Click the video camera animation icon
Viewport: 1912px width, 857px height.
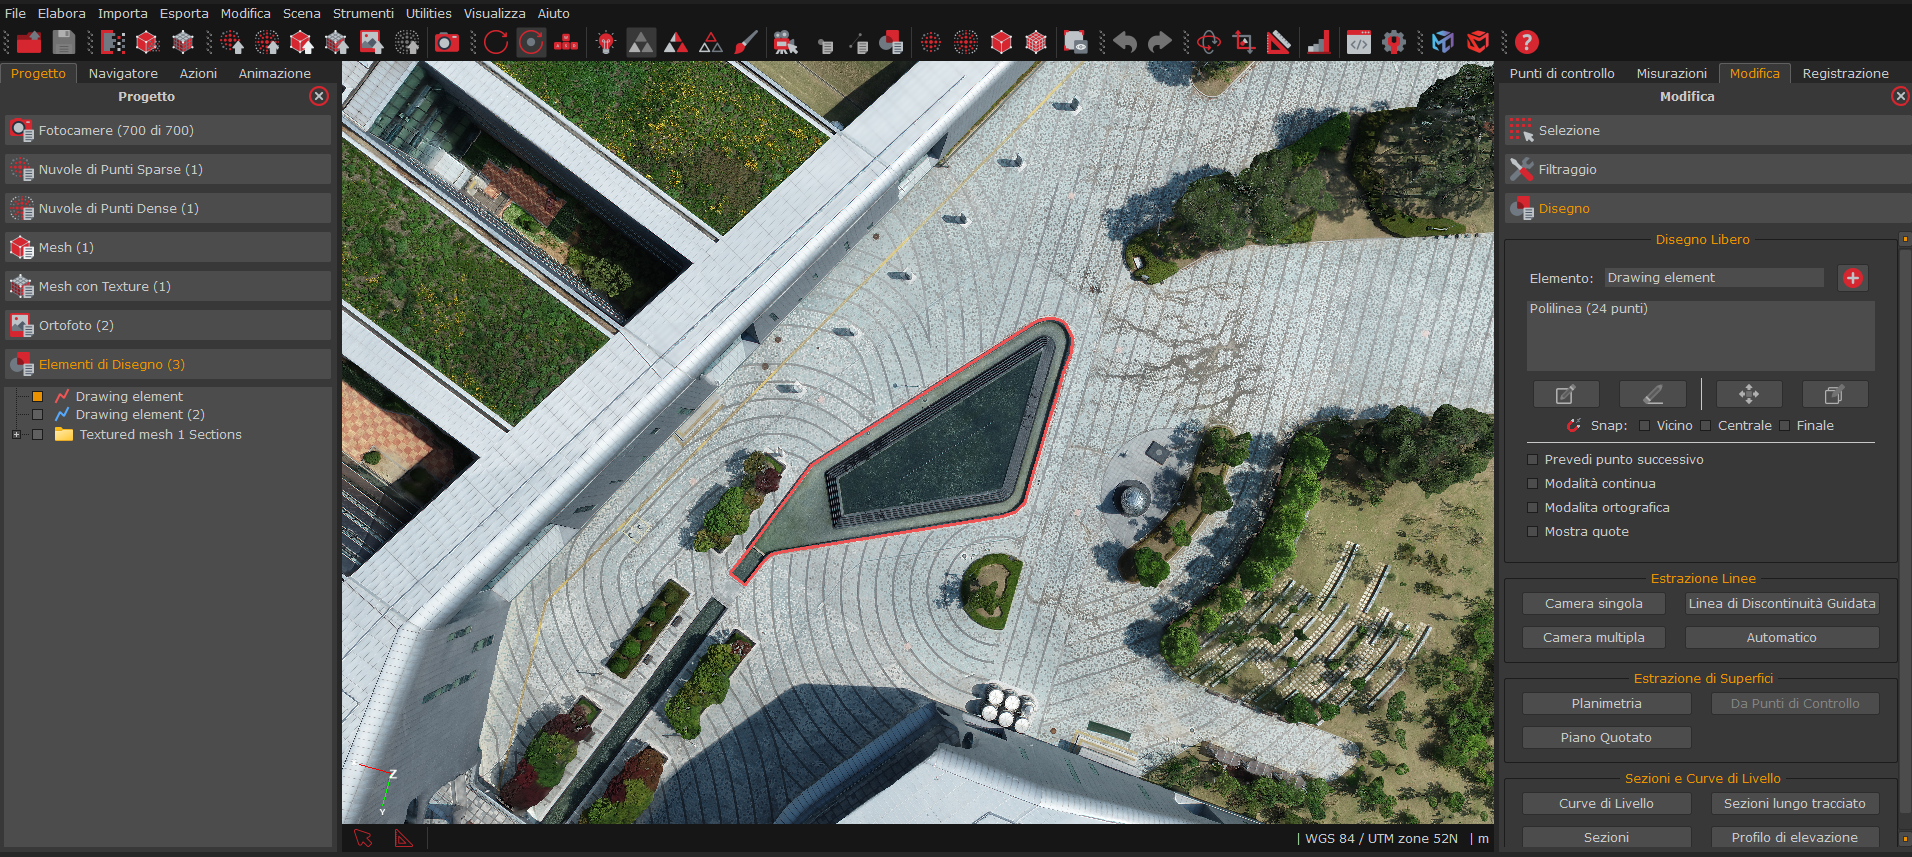point(785,42)
